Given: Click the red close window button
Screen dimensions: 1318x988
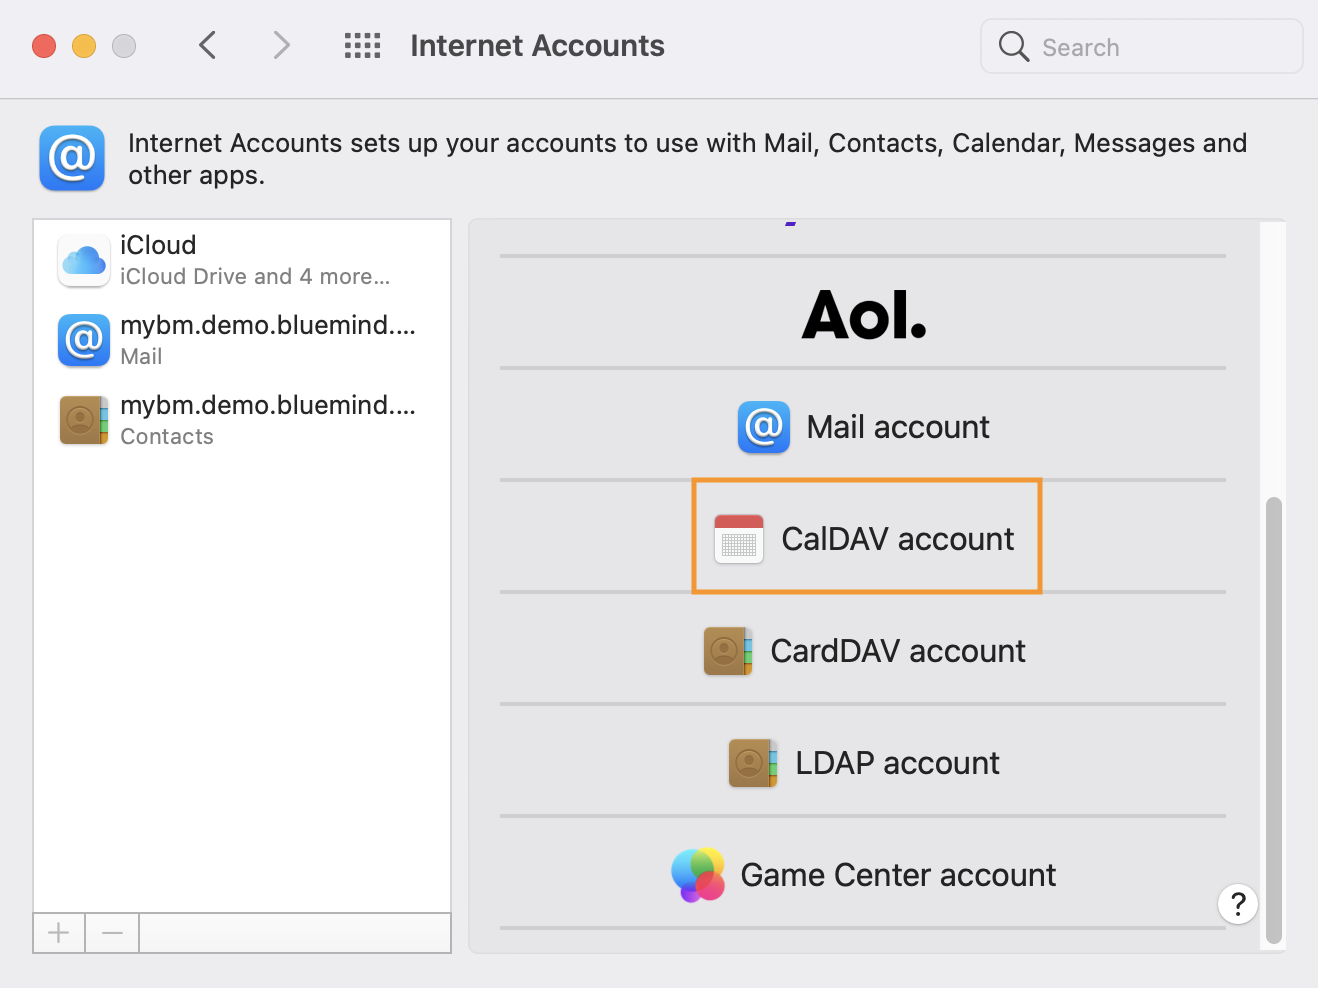Looking at the screenshot, I should (44, 46).
